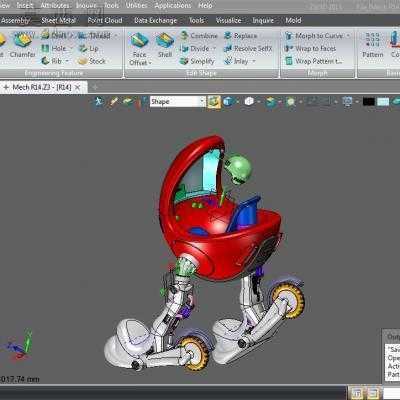Switch to the Assembly ribbon tab
Screen dimensions: 400x400
point(15,21)
